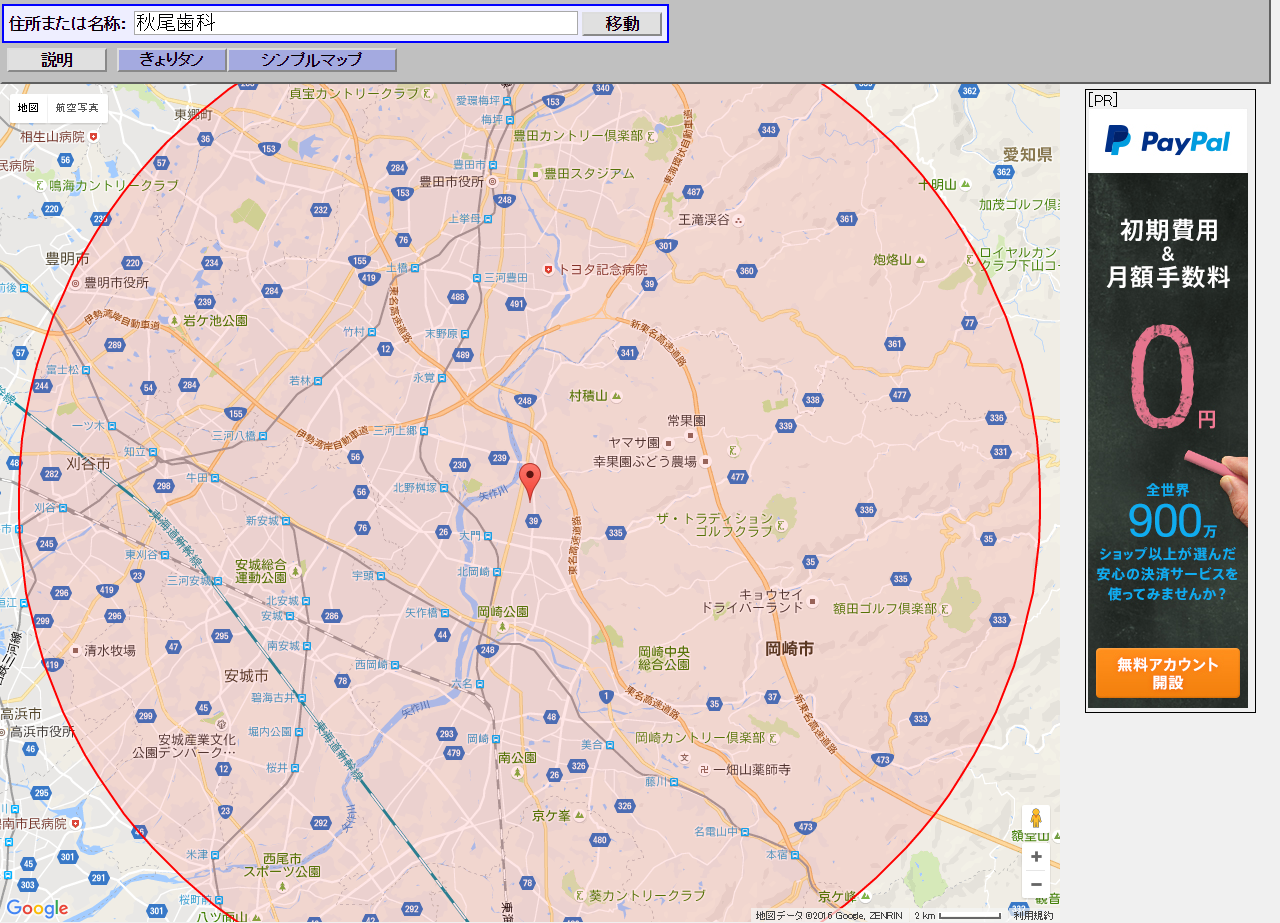Click the キョウセイドライバーランド marker
The width and height of the screenshot is (1280, 923).
(x=812, y=602)
